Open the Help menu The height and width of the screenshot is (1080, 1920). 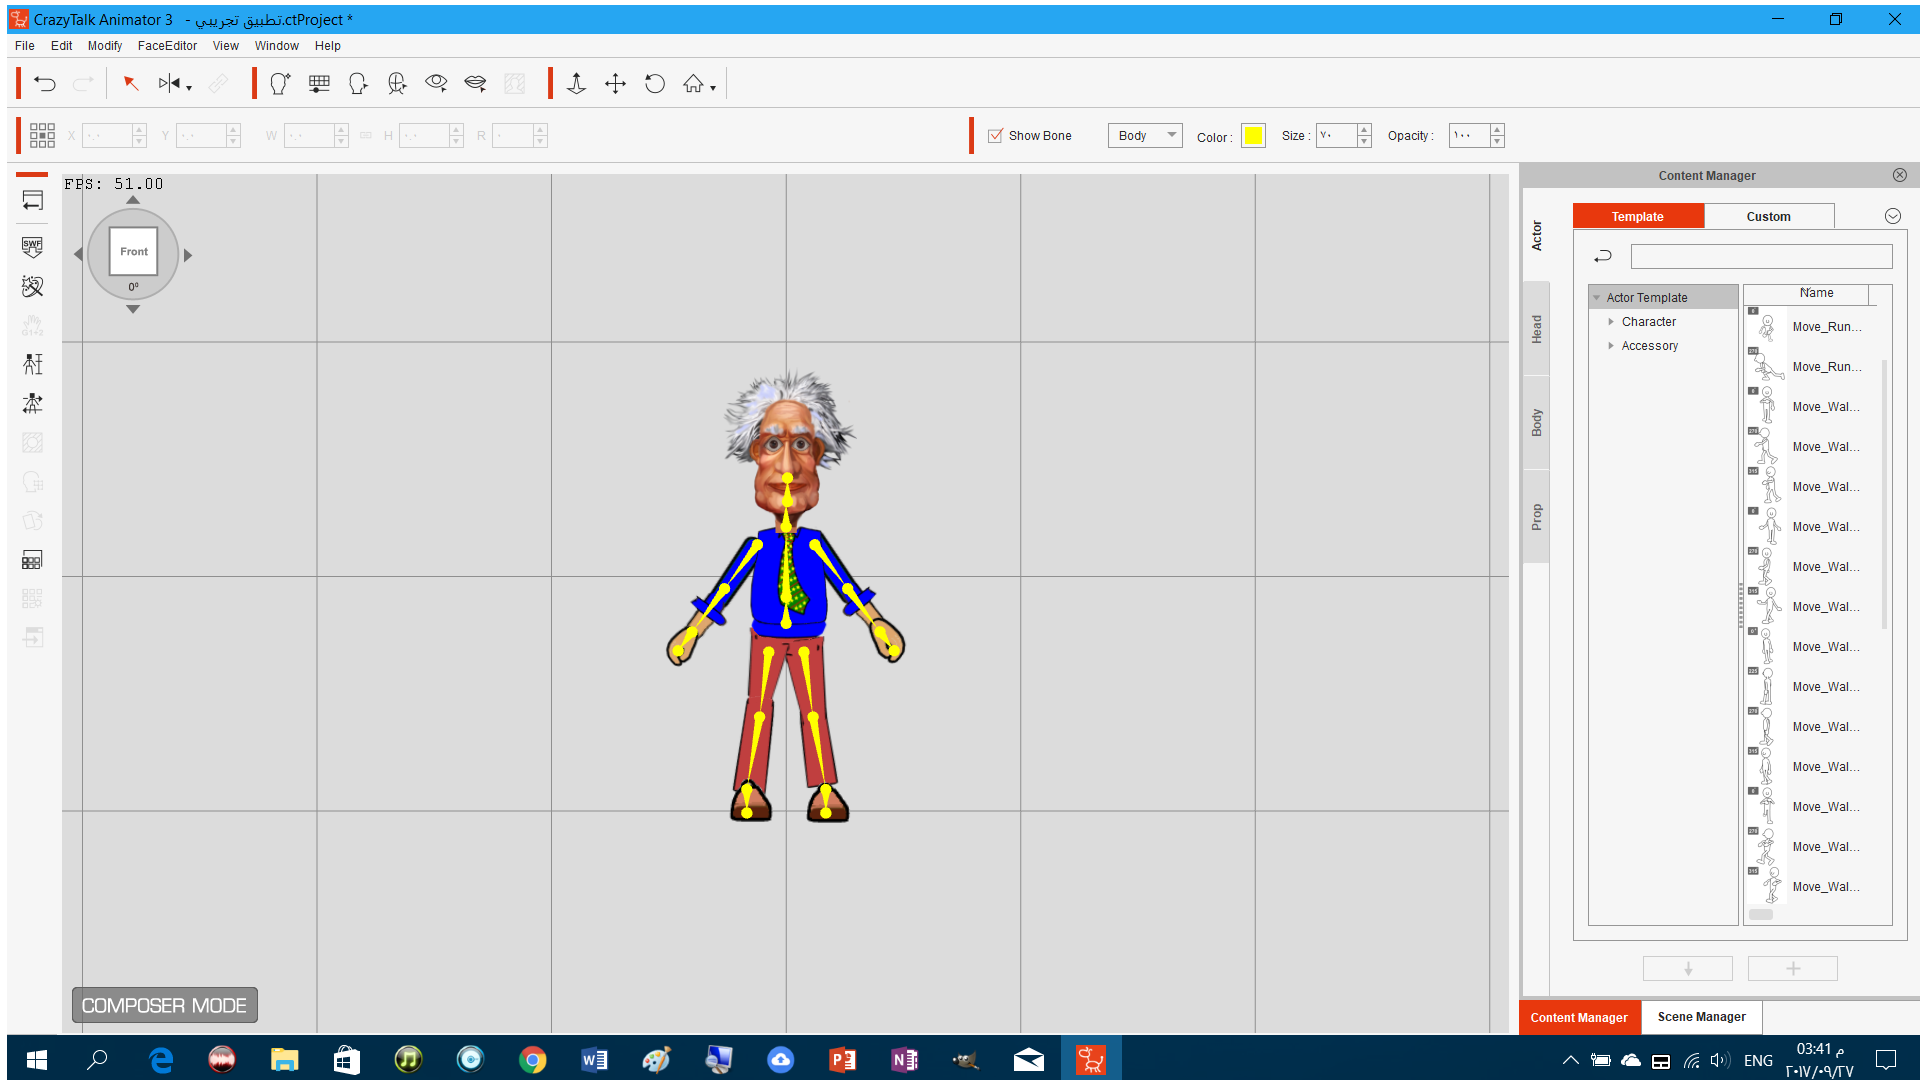click(x=328, y=46)
